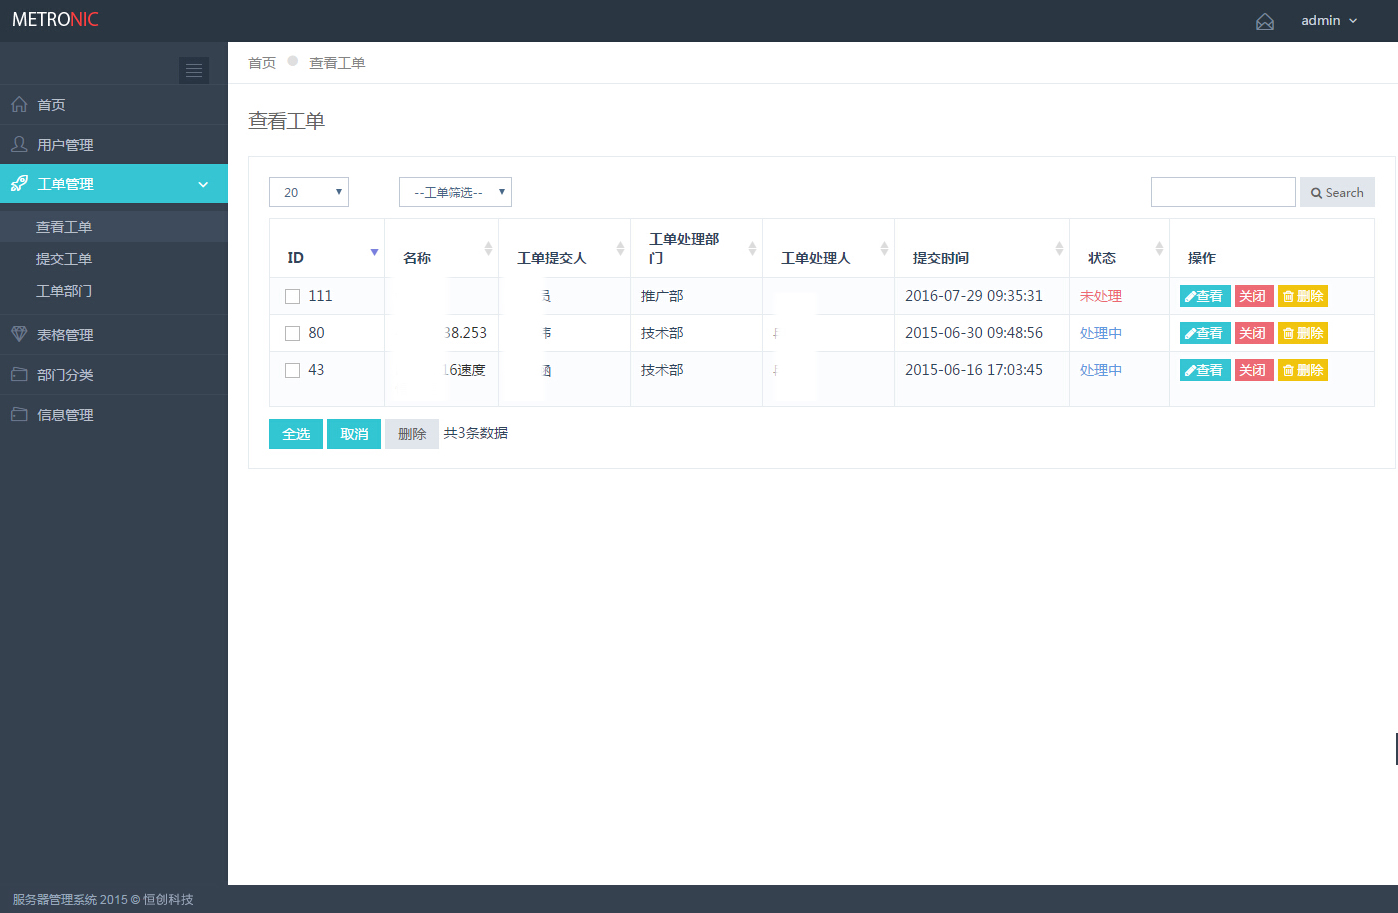Click 查看 button for ticket 43
Screen dimensions: 1398x913
1205,370
